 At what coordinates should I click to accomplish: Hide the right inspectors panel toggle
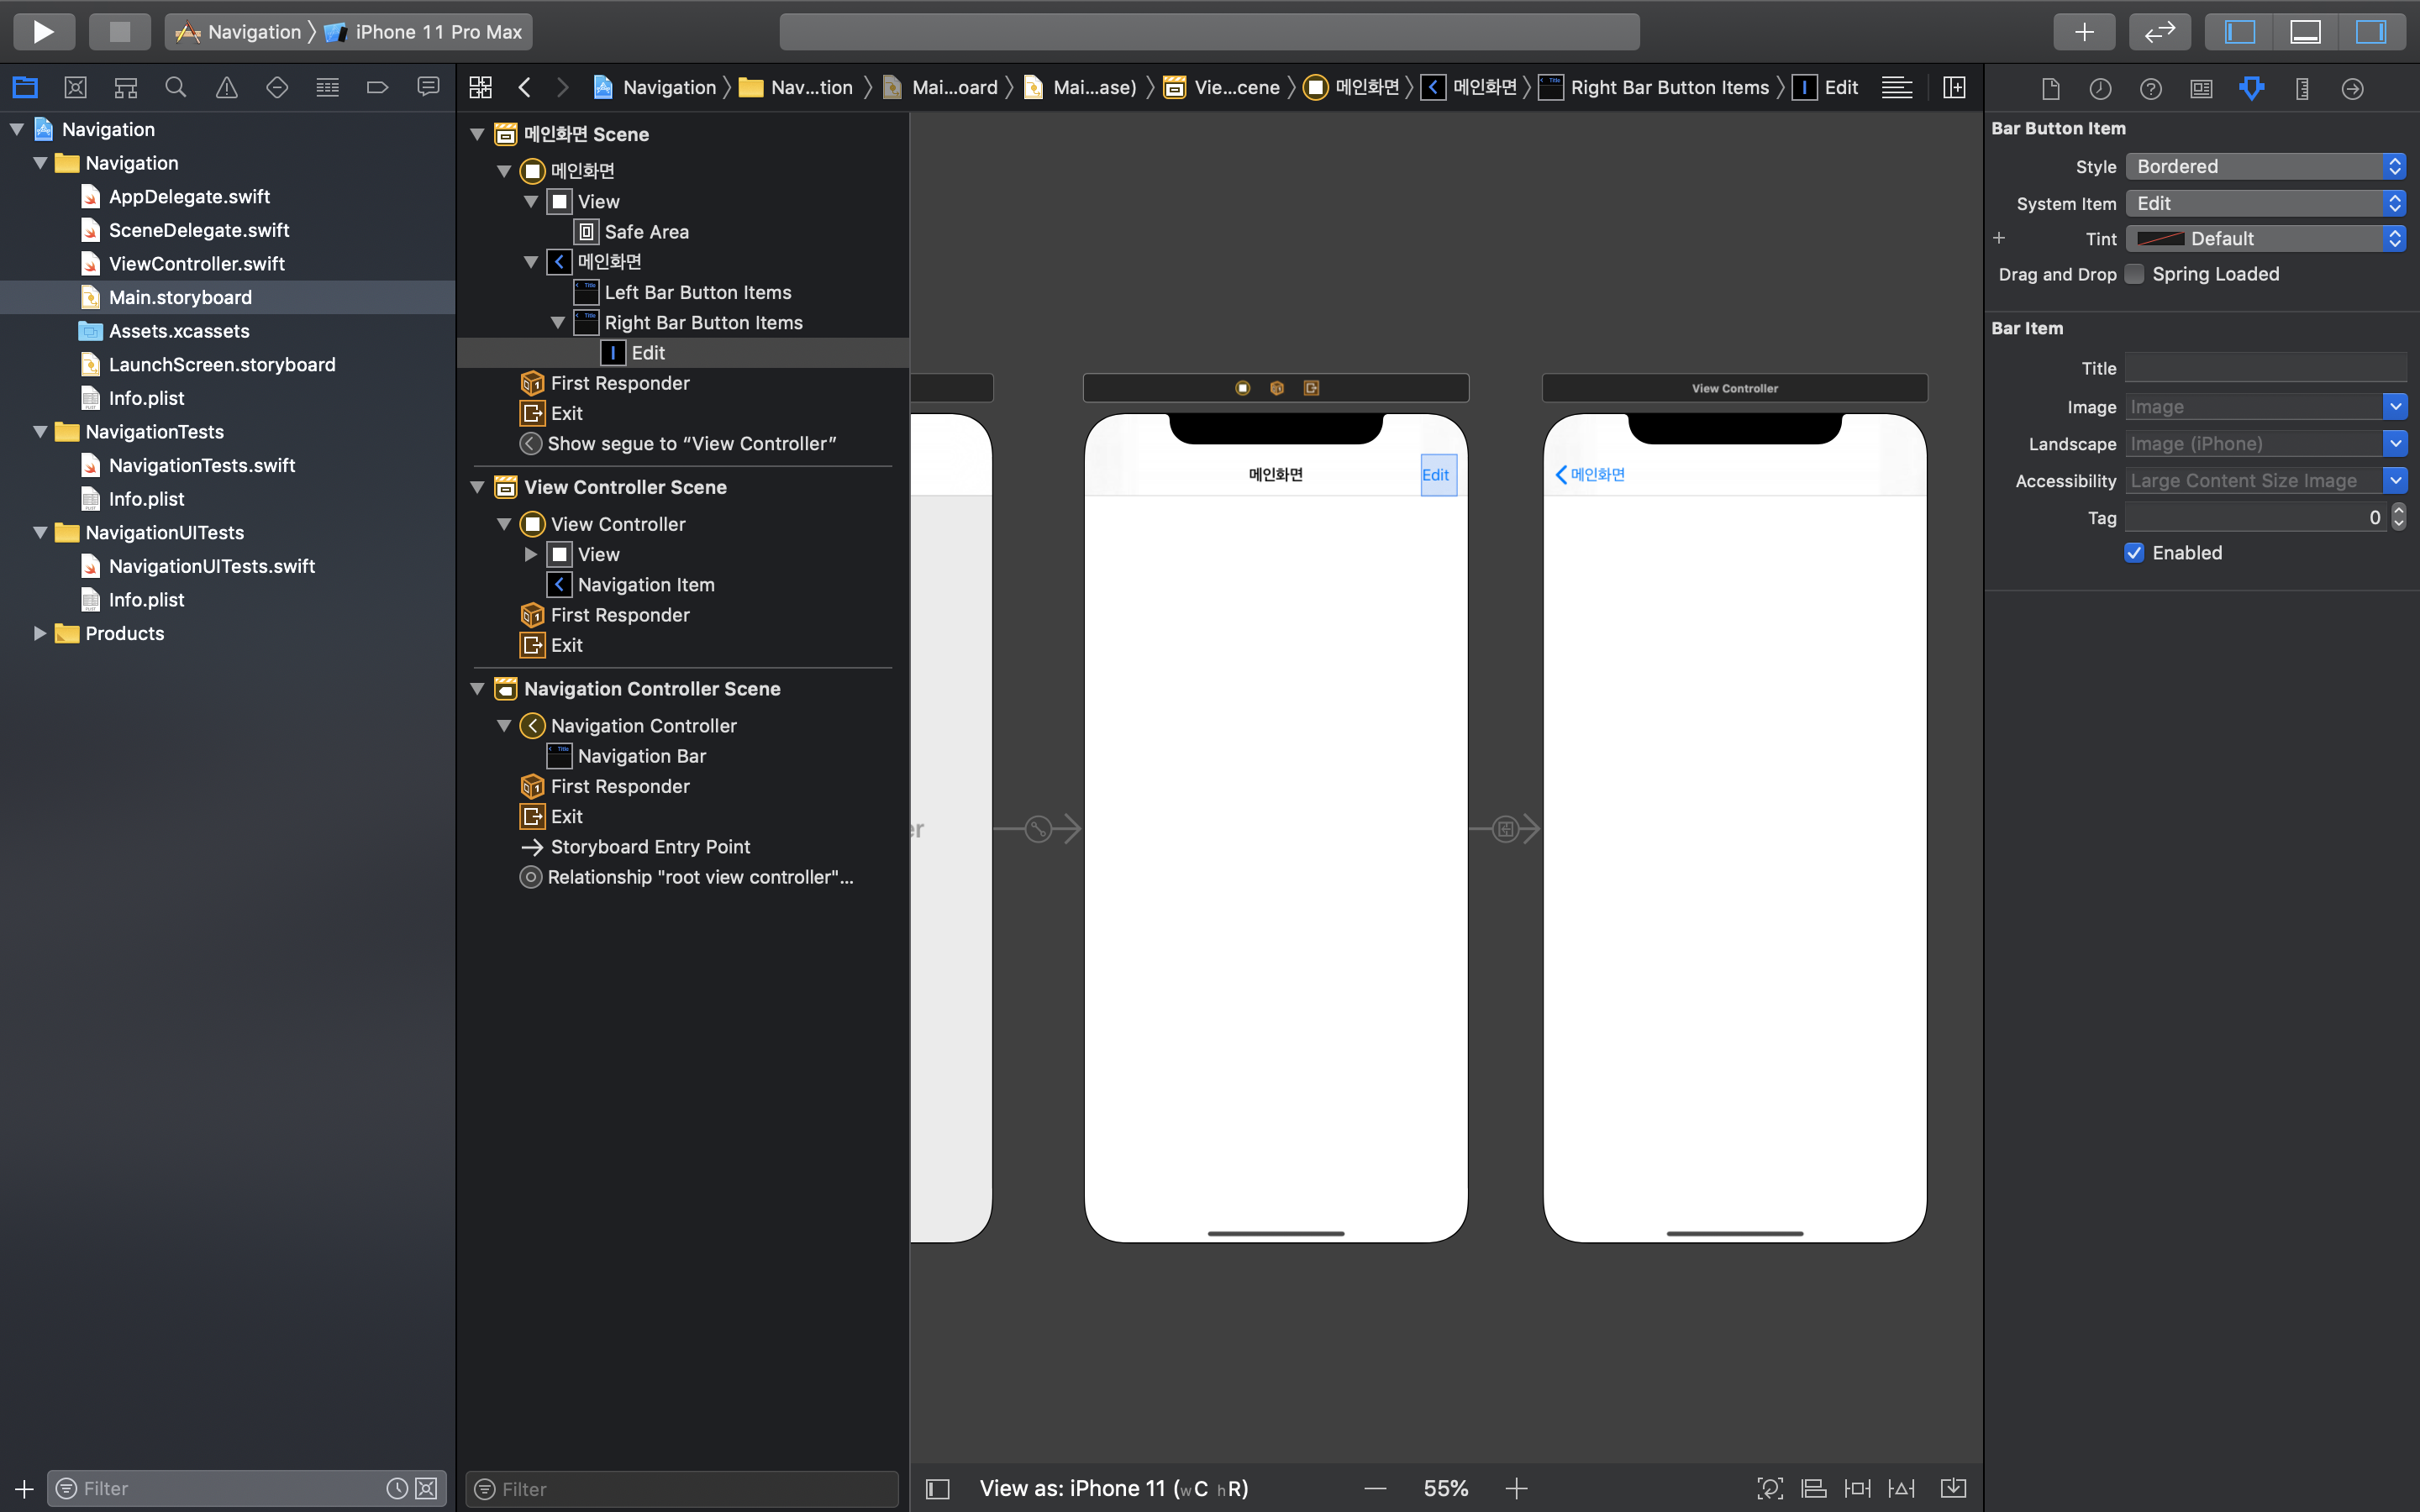(2370, 32)
